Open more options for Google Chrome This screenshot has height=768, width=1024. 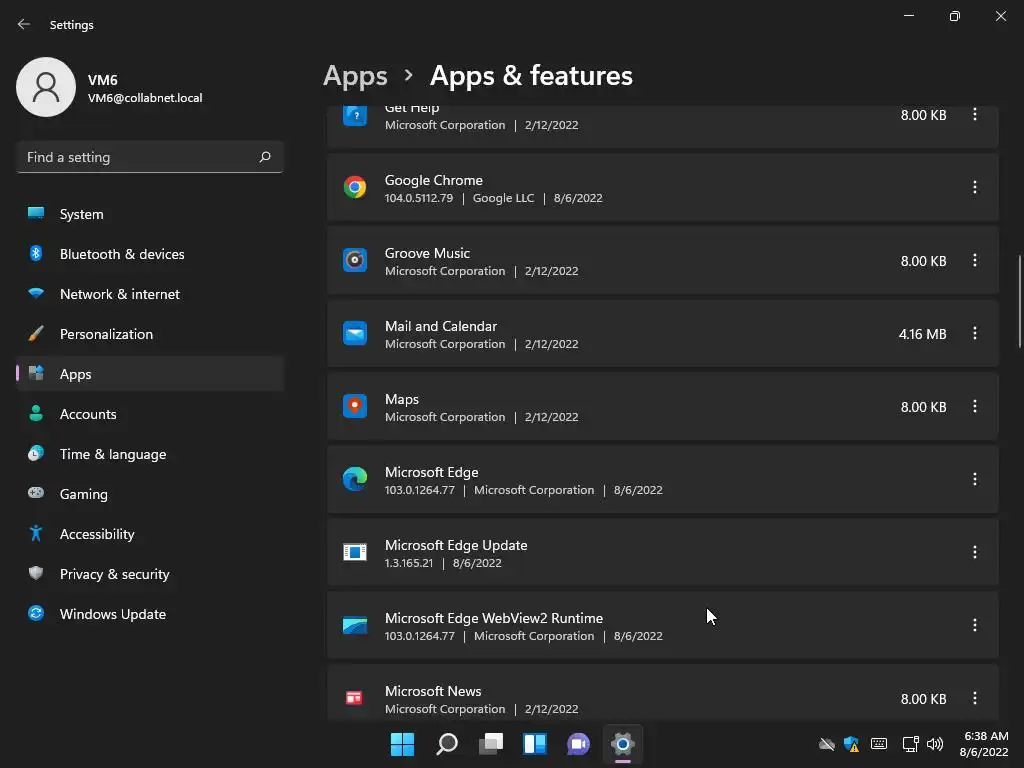point(974,187)
